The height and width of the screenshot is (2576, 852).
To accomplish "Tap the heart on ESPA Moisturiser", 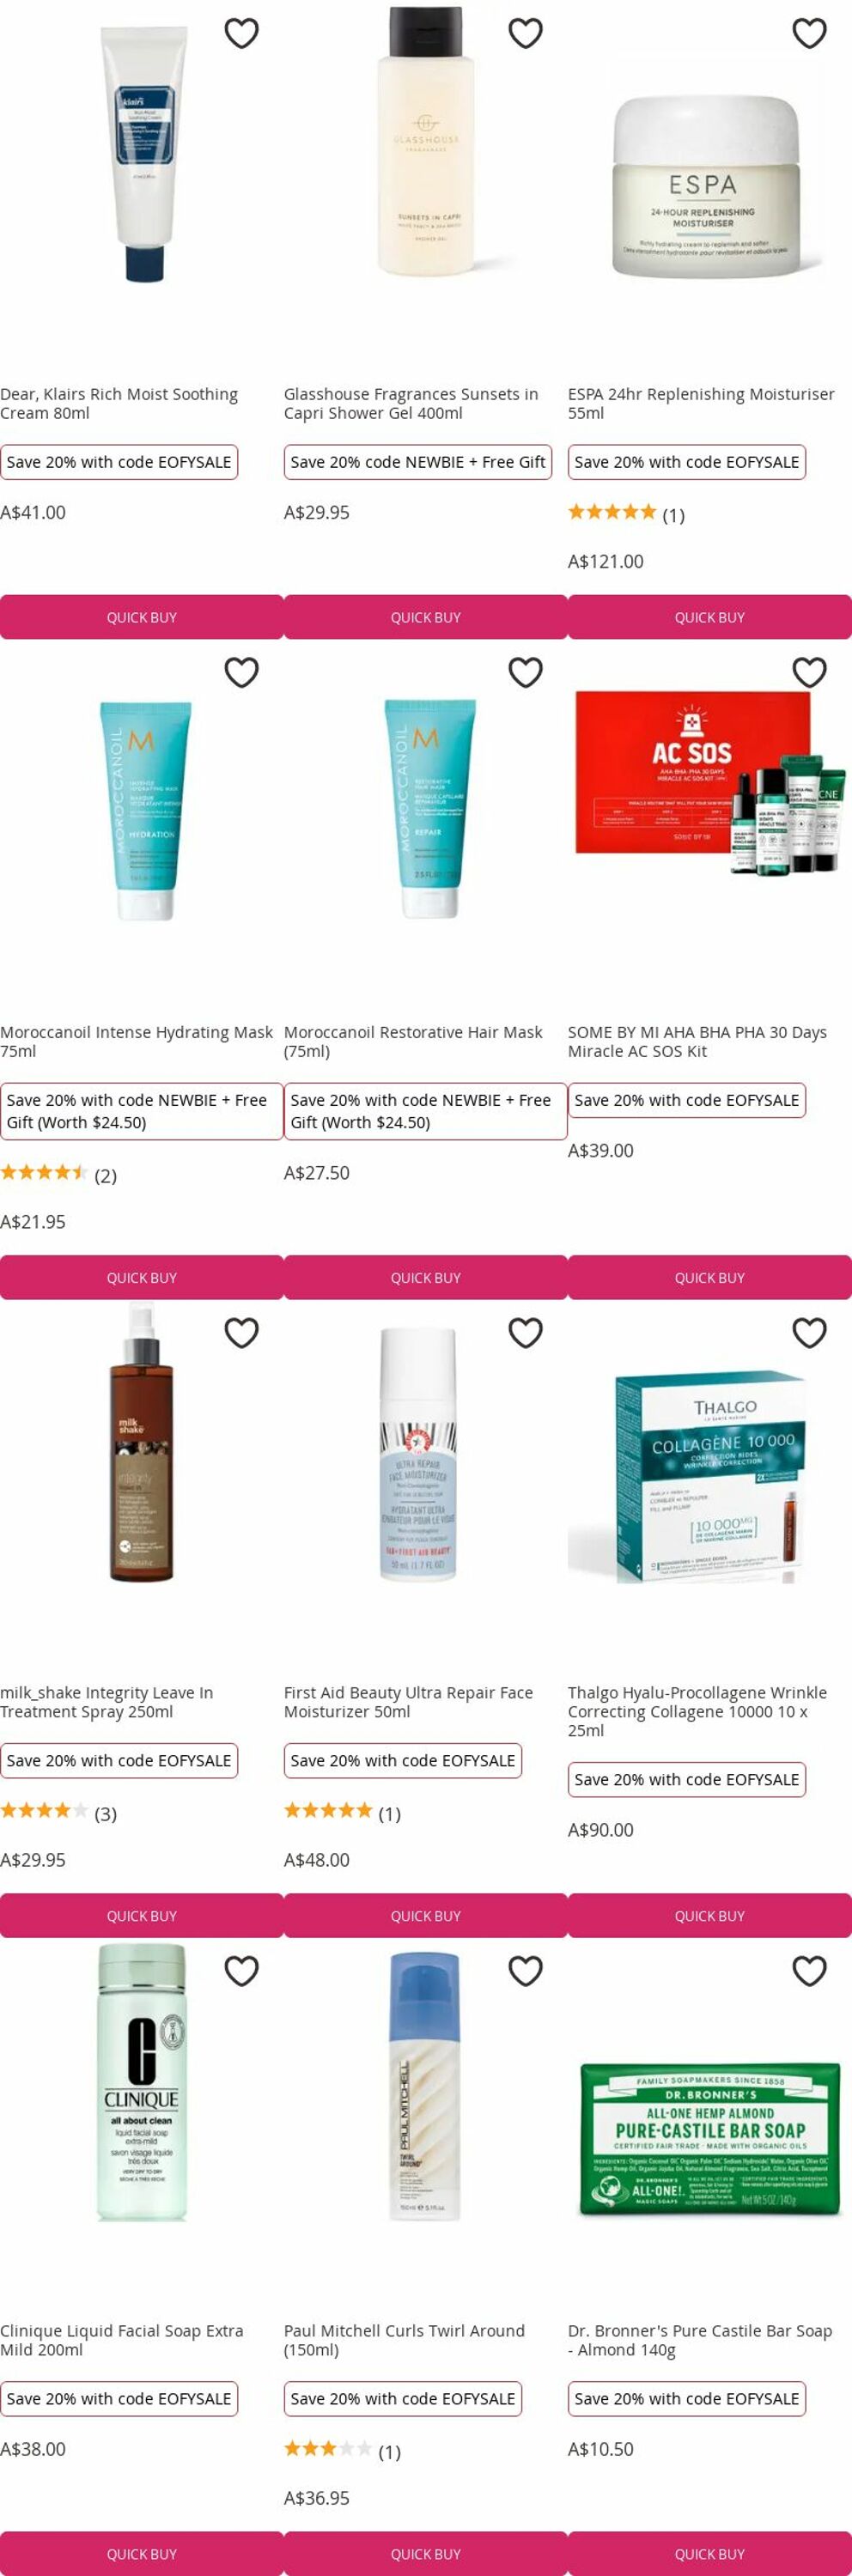I will (x=809, y=33).
